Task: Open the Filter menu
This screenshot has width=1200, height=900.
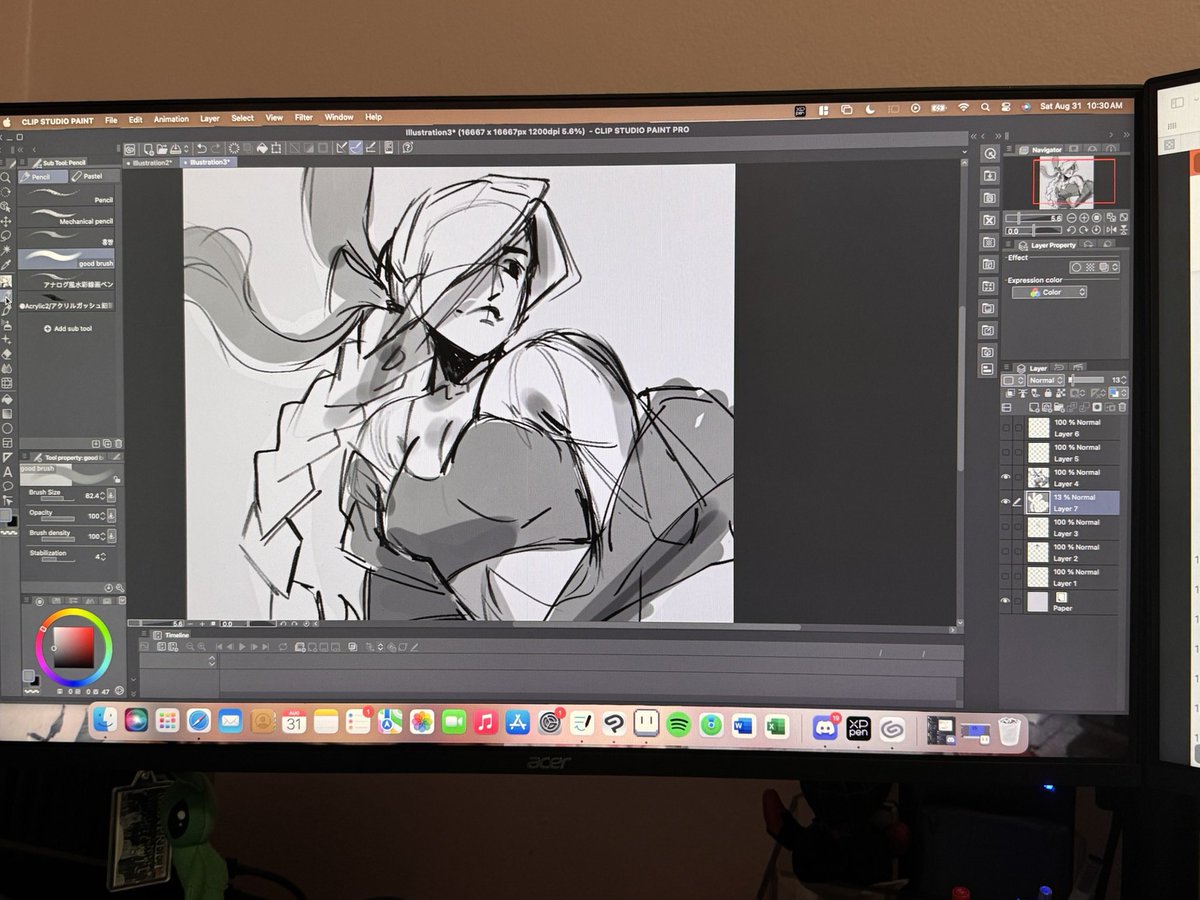Action: 303,117
